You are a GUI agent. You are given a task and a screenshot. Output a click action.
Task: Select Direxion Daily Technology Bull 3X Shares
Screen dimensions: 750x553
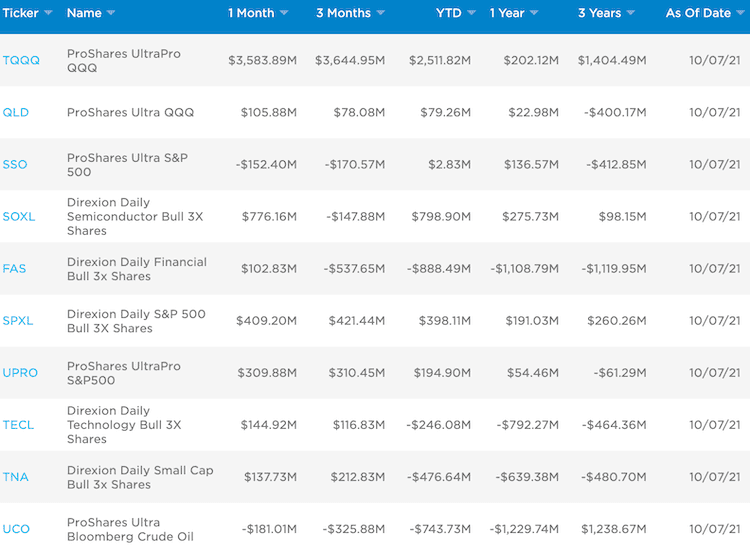tap(124, 425)
